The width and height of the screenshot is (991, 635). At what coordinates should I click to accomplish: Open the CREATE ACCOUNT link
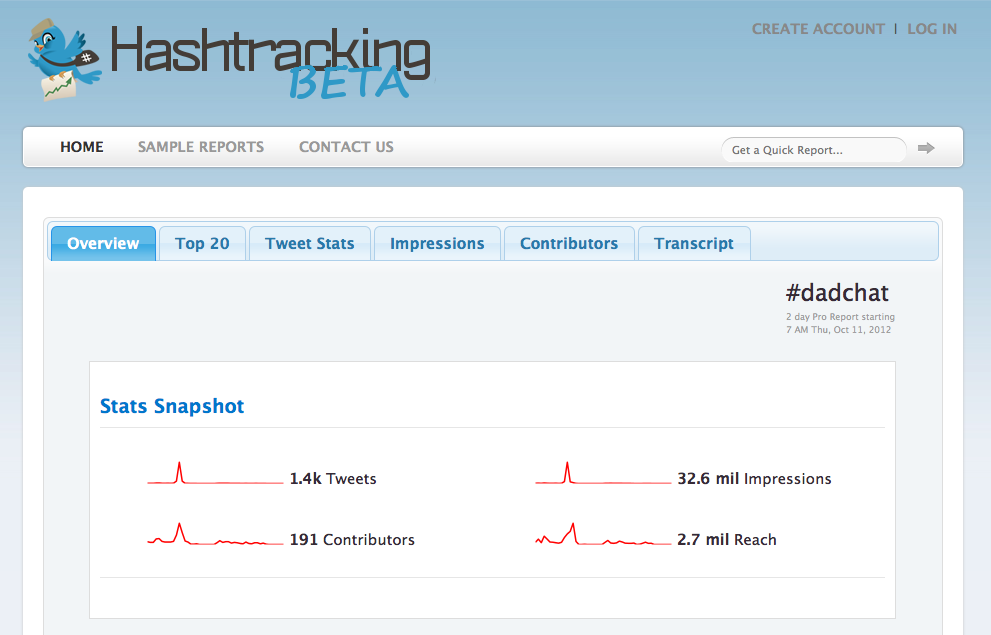tap(818, 29)
